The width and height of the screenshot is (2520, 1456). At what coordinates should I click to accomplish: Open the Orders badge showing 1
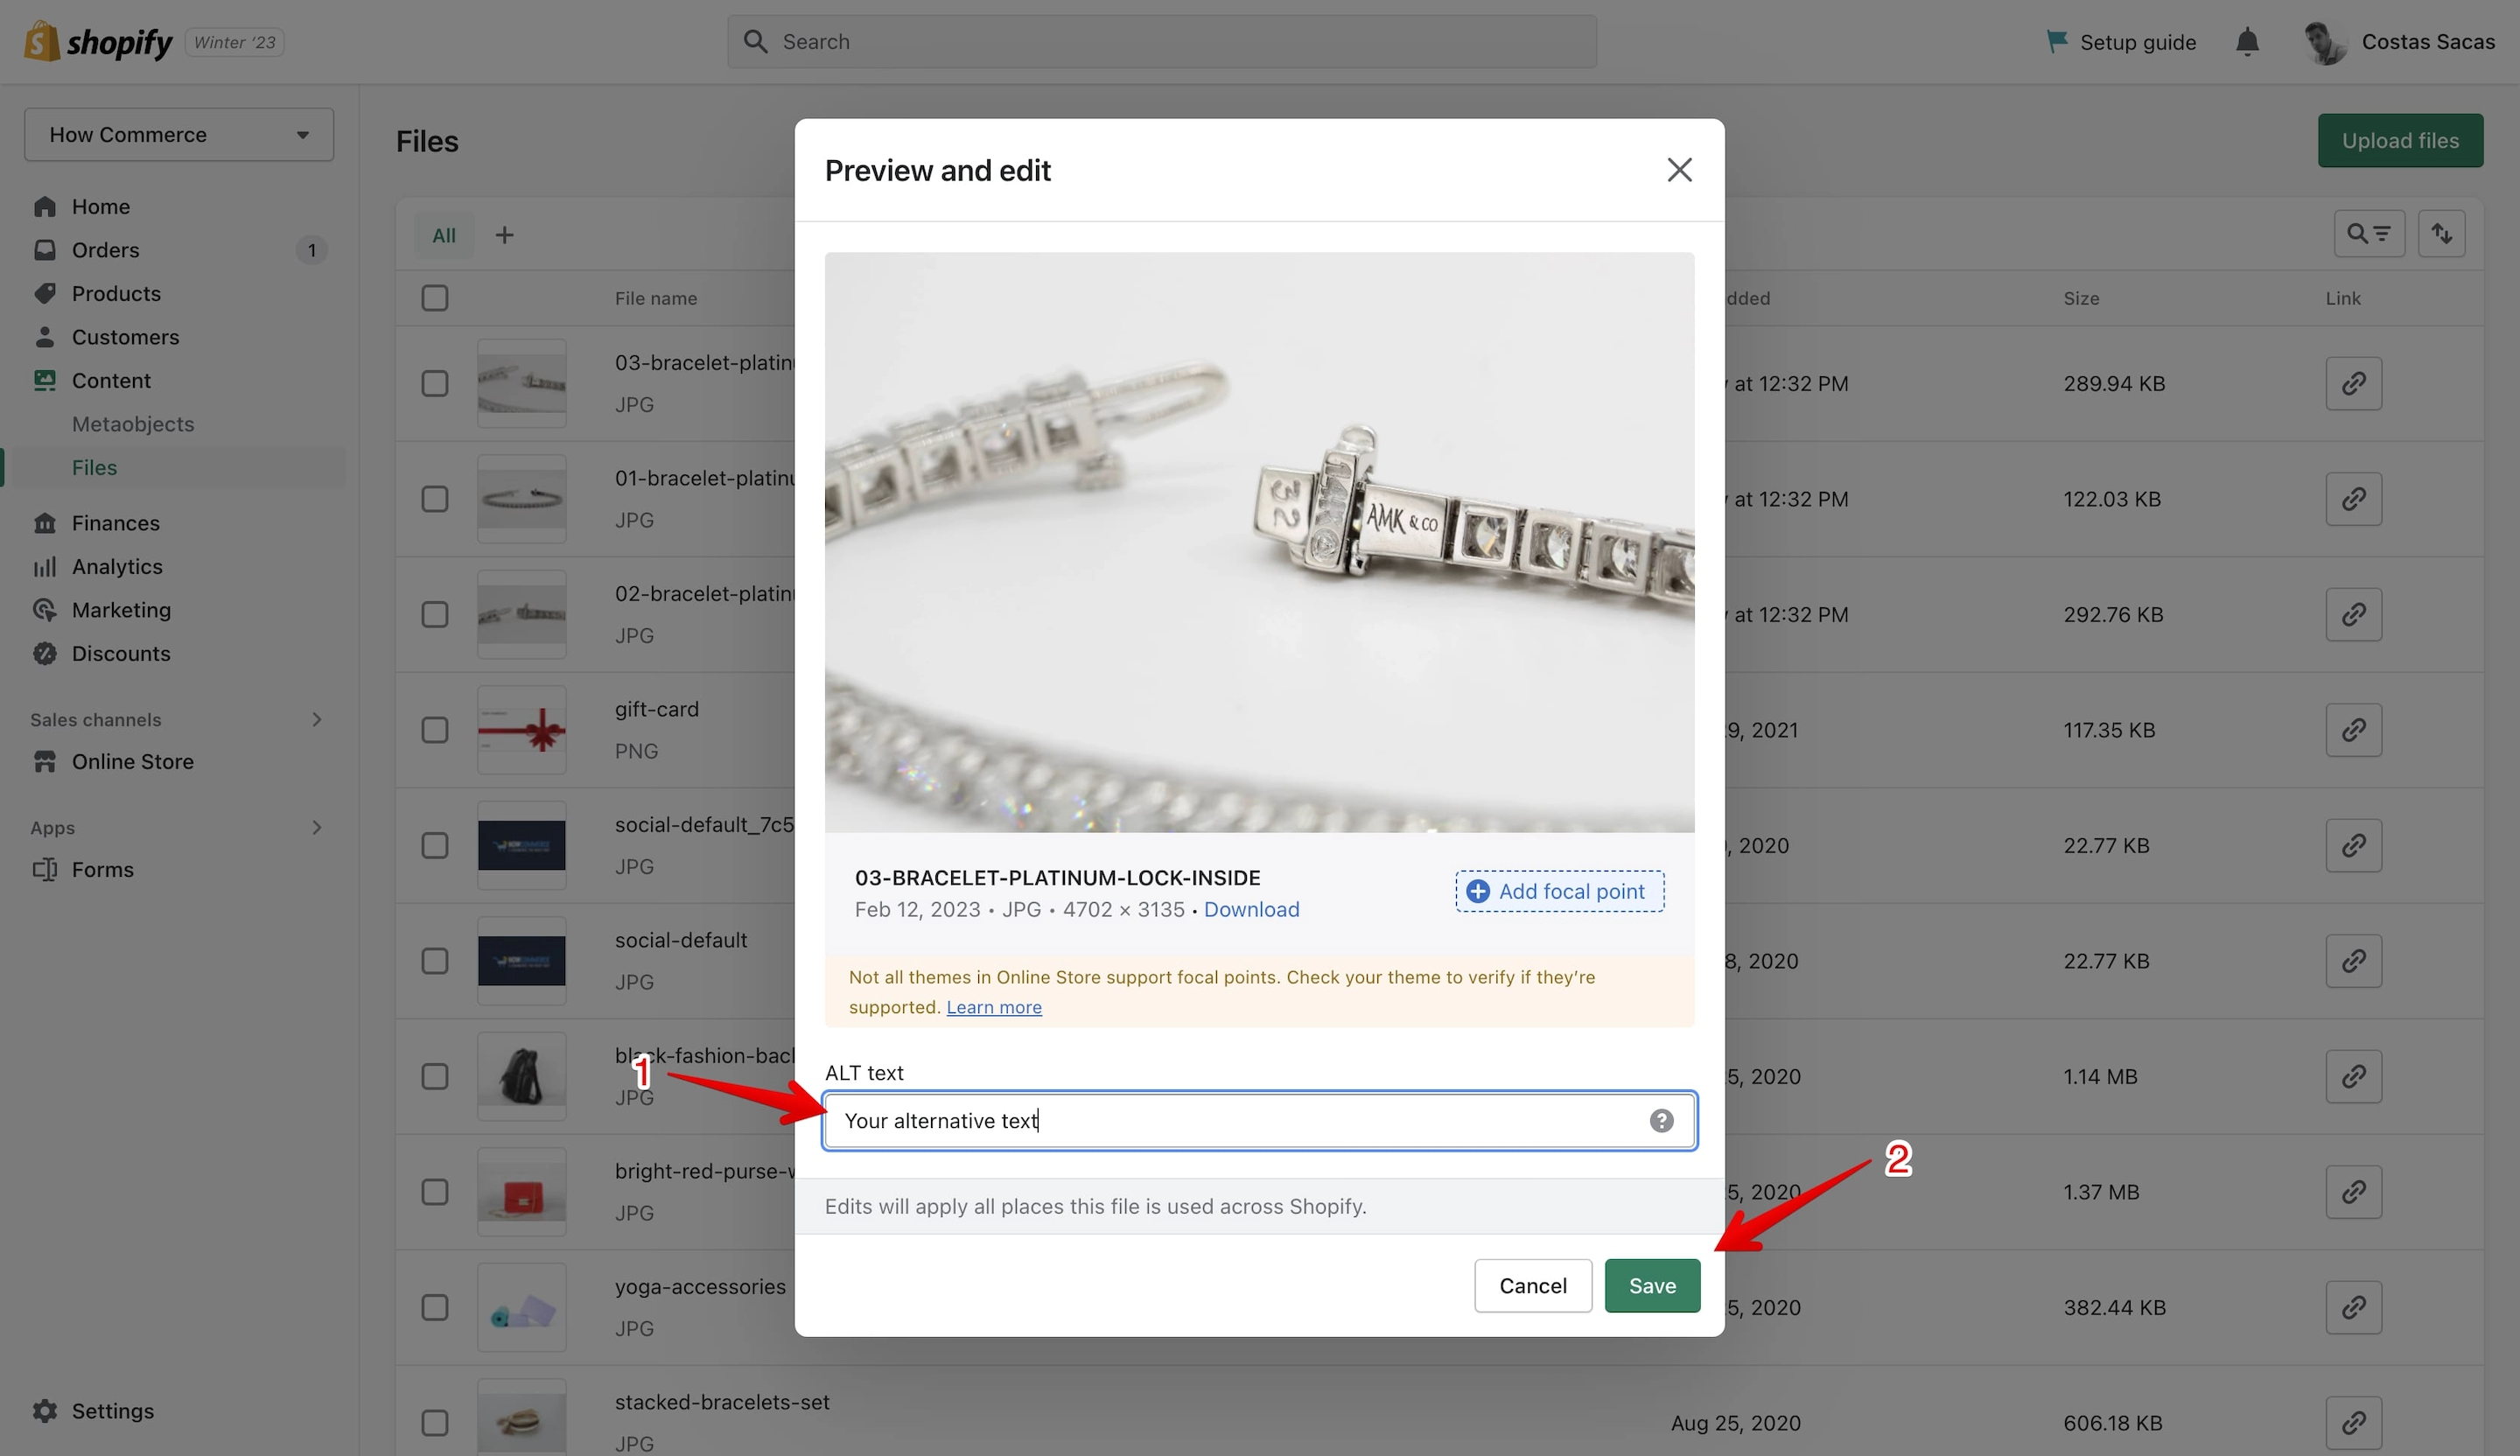(312, 250)
